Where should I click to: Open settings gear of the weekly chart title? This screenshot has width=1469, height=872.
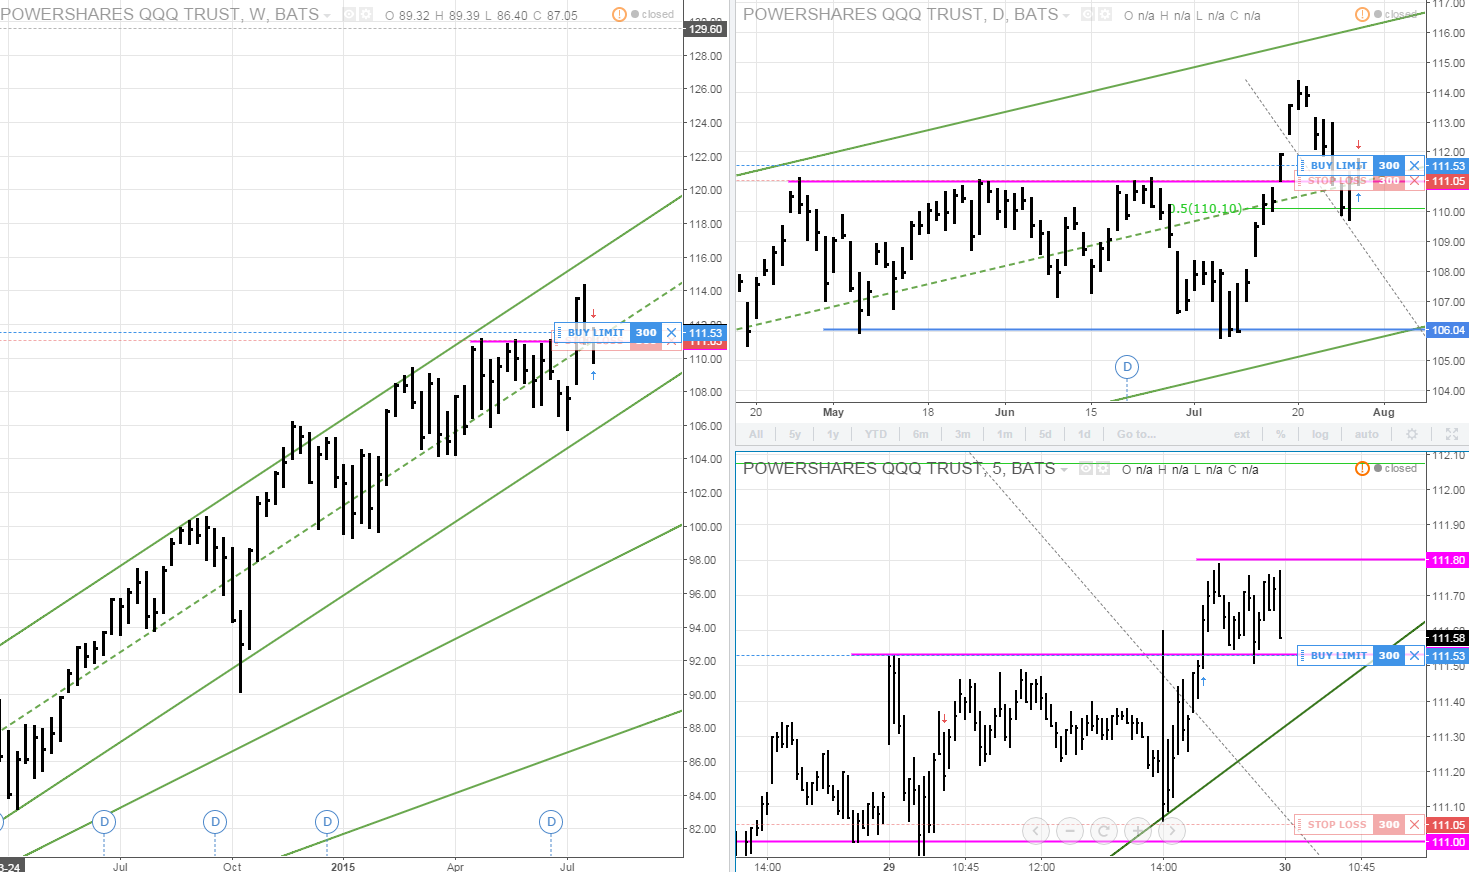click(x=366, y=15)
